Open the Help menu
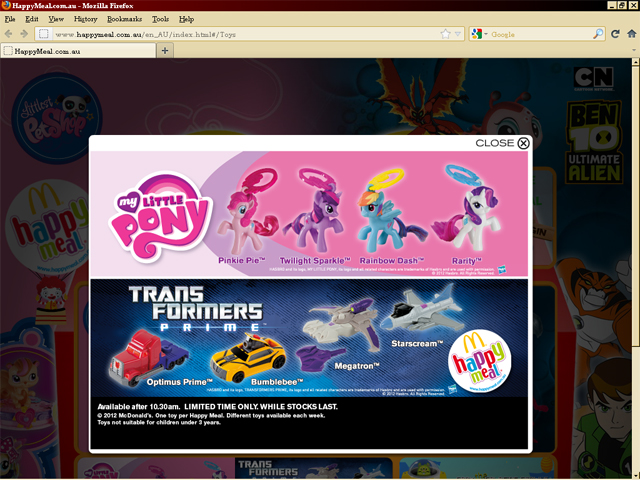Image resolution: width=640 pixels, height=480 pixels. [186, 19]
